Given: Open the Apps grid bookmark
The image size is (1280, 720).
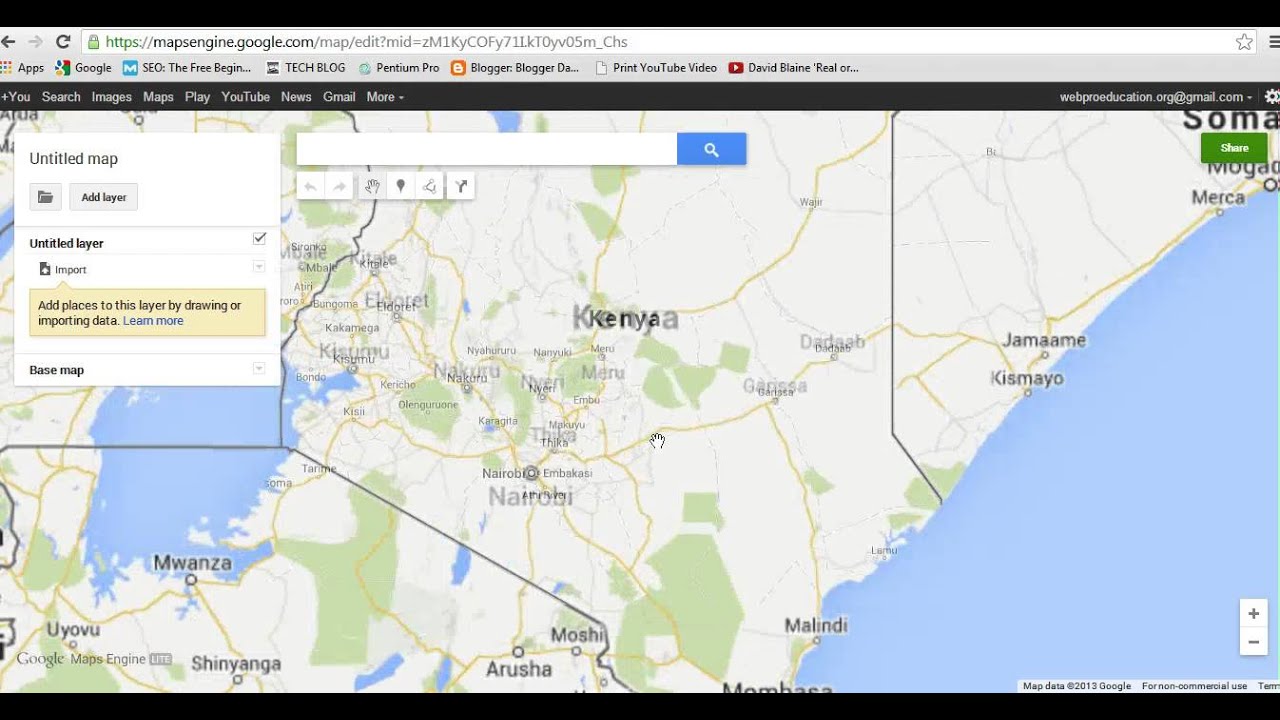Looking at the screenshot, I should pyautogui.click(x=22, y=68).
